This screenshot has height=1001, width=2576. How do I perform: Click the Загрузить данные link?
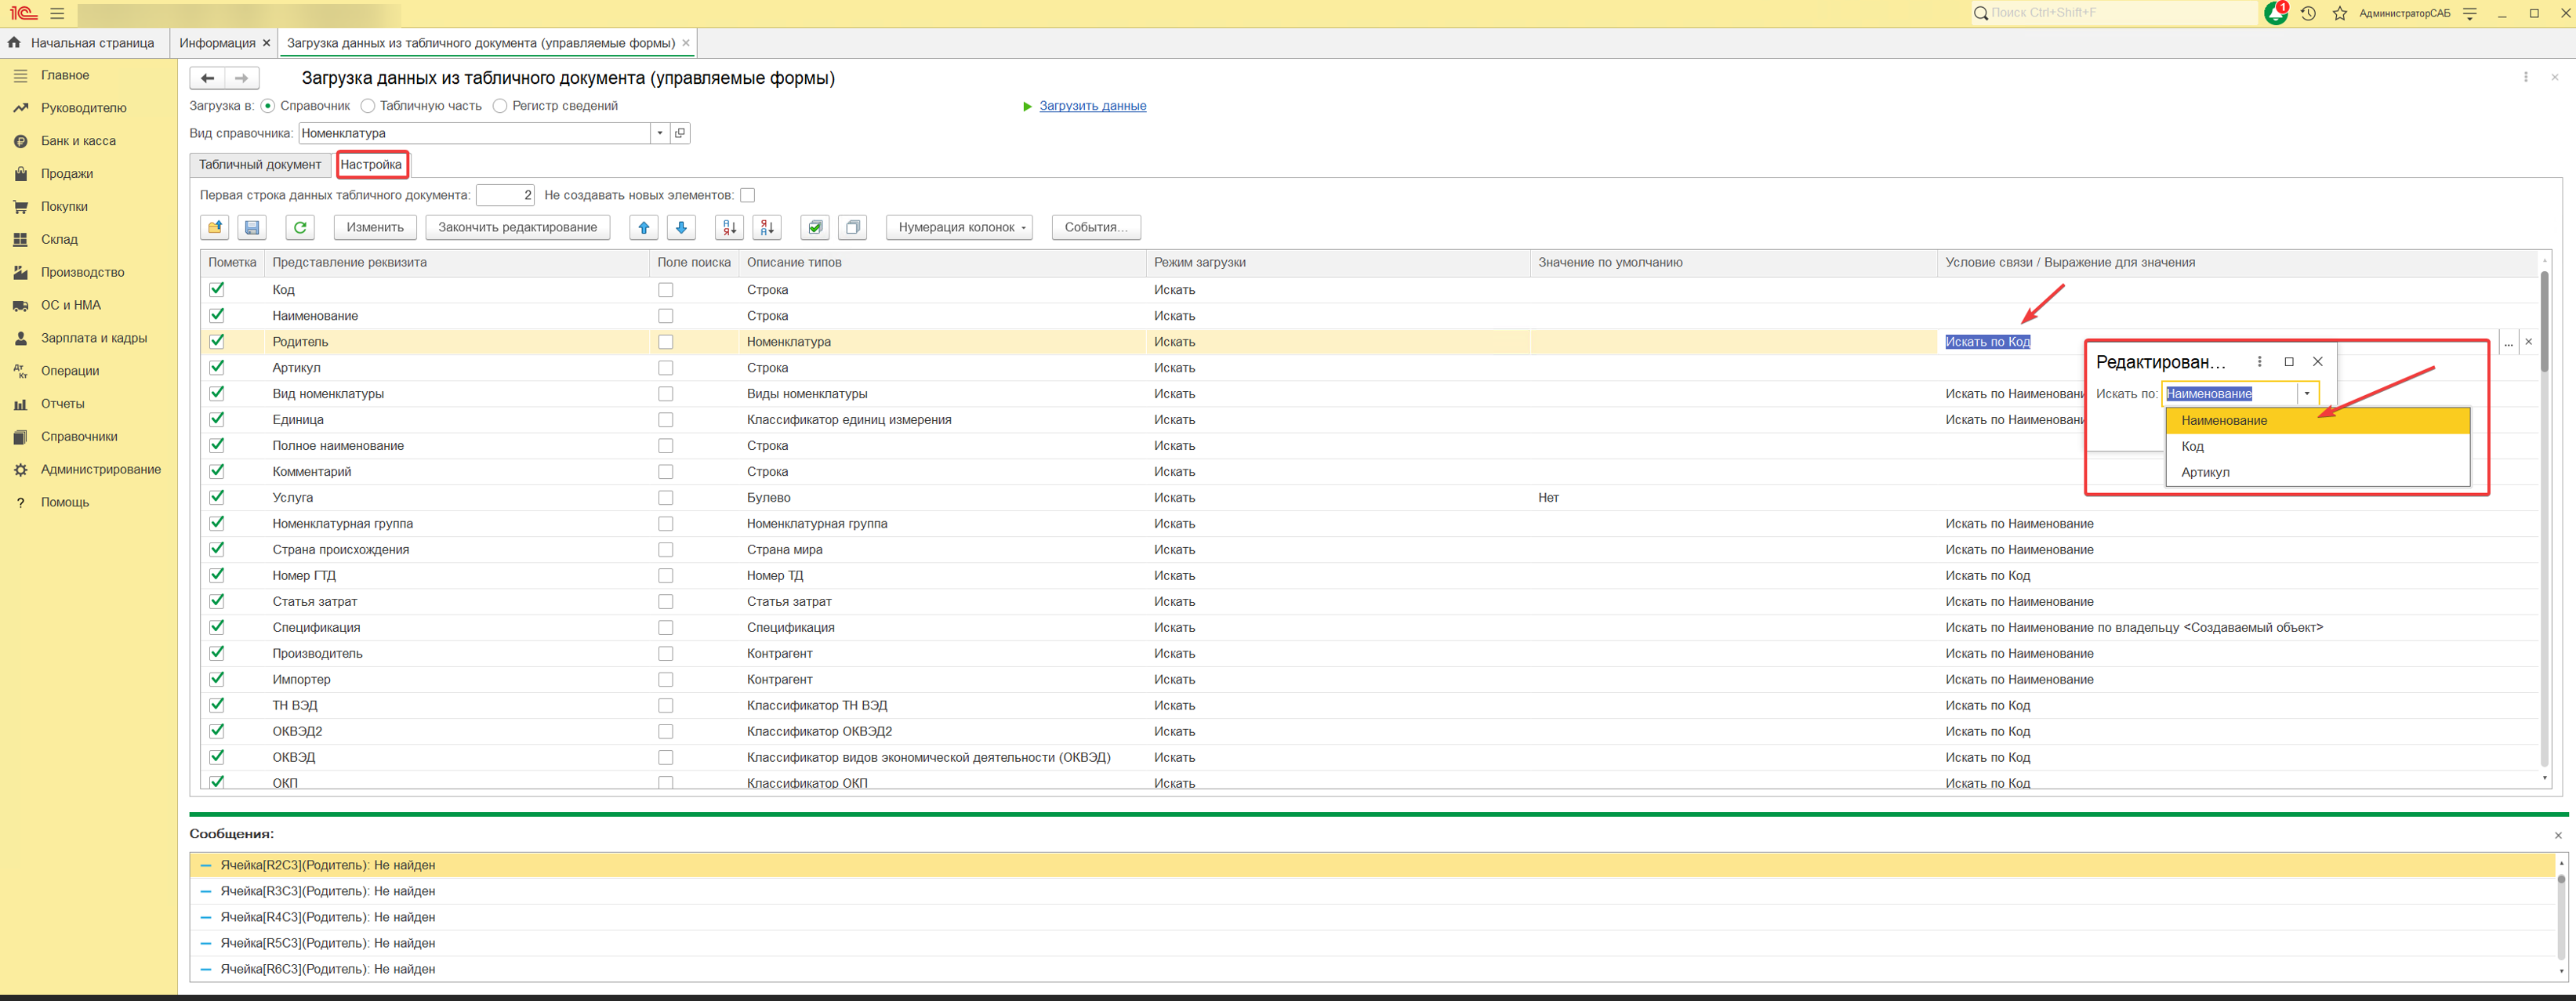coord(1092,106)
